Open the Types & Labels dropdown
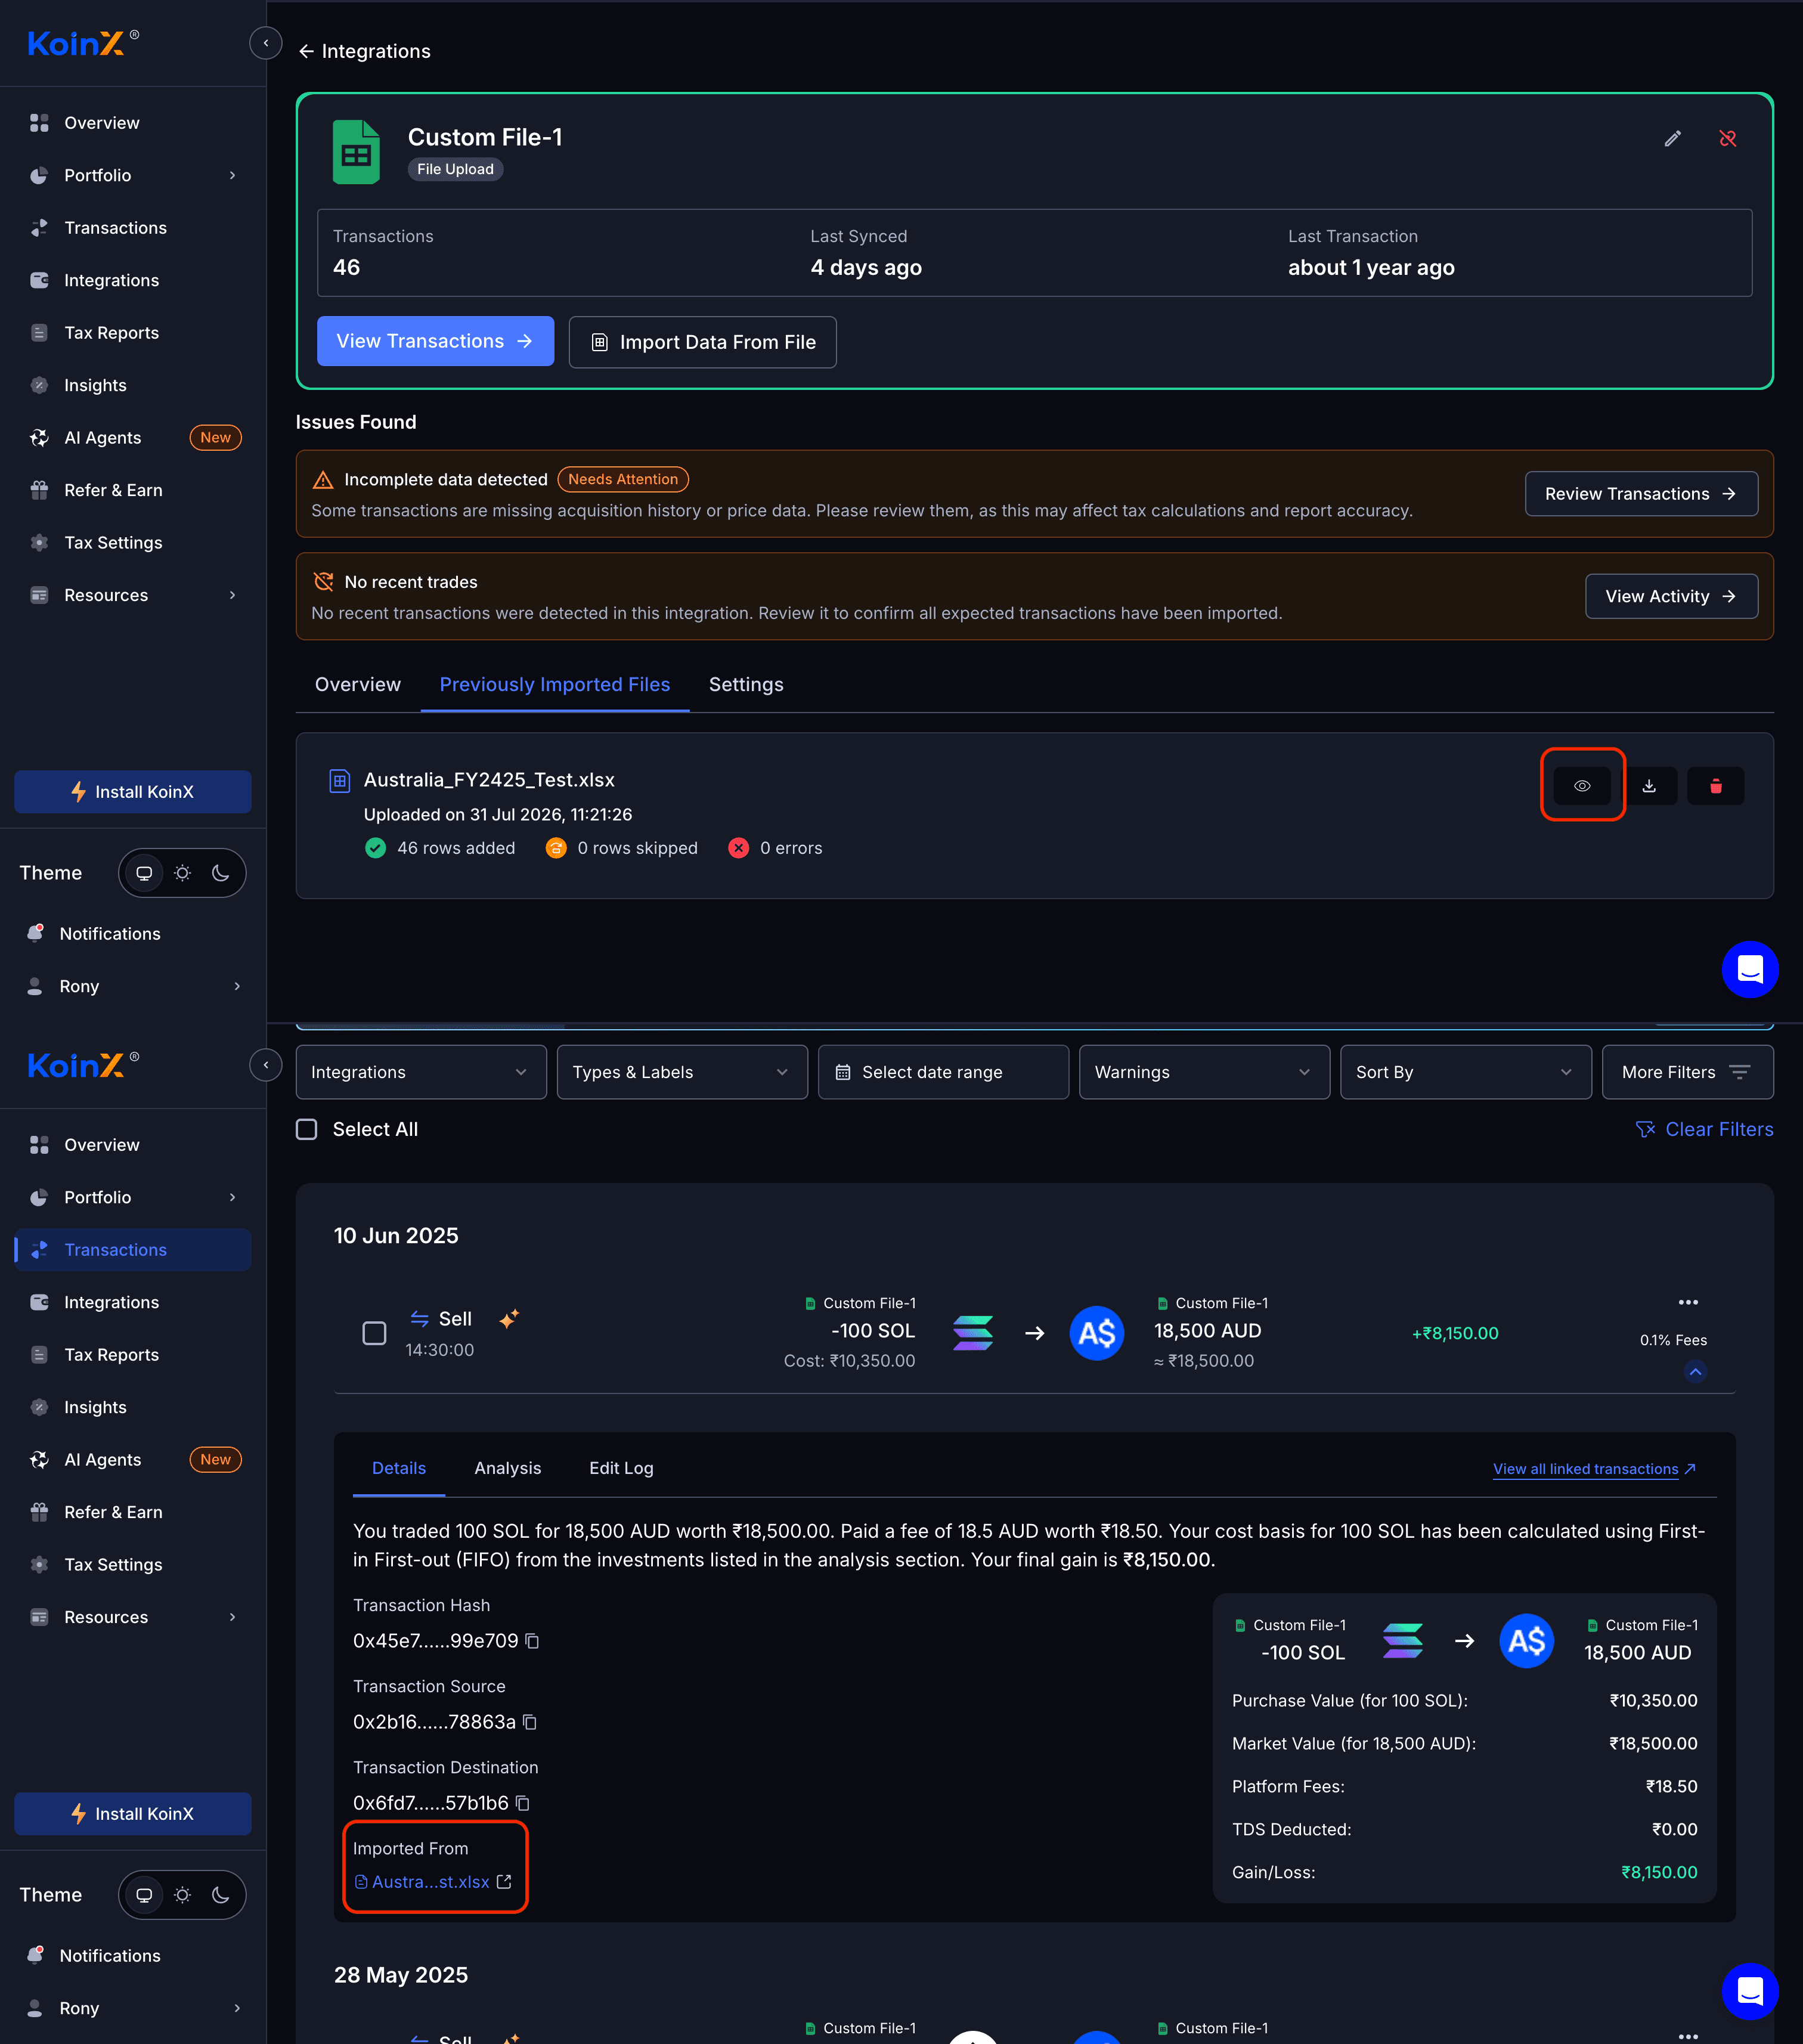The height and width of the screenshot is (2044, 1803). [x=682, y=1072]
